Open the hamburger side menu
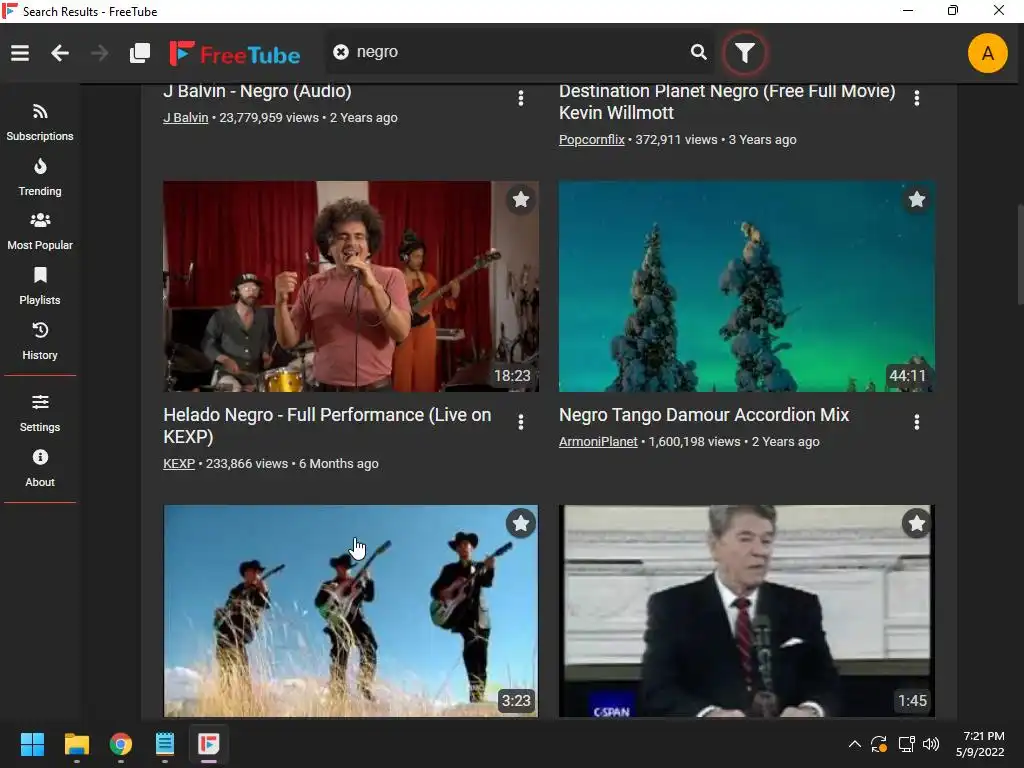Viewport: 1024px width, 768px height. (20, 53)
